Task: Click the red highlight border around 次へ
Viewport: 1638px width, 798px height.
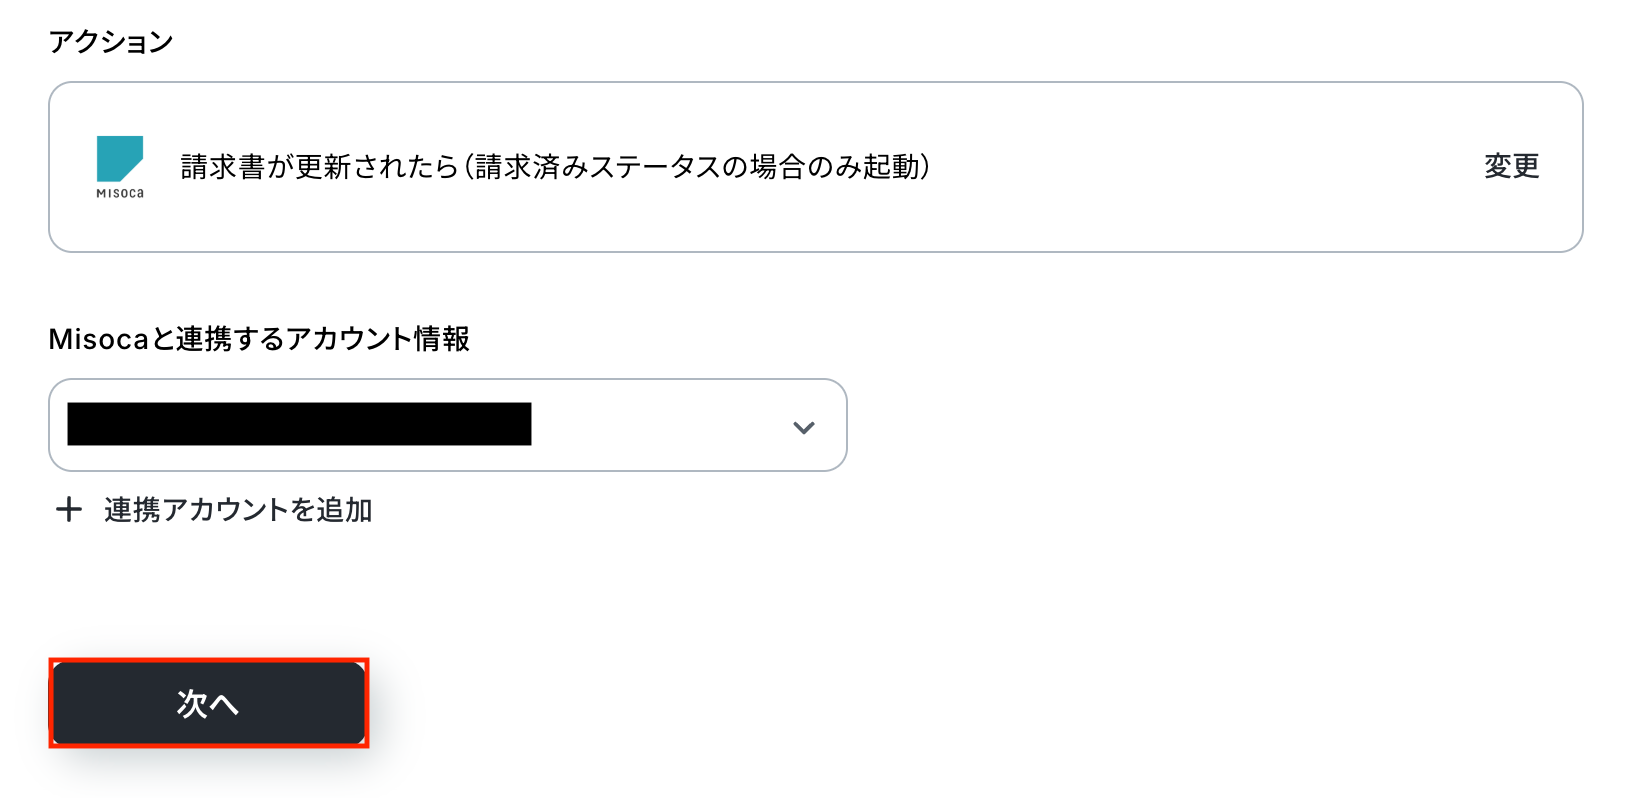Action: 209,660
